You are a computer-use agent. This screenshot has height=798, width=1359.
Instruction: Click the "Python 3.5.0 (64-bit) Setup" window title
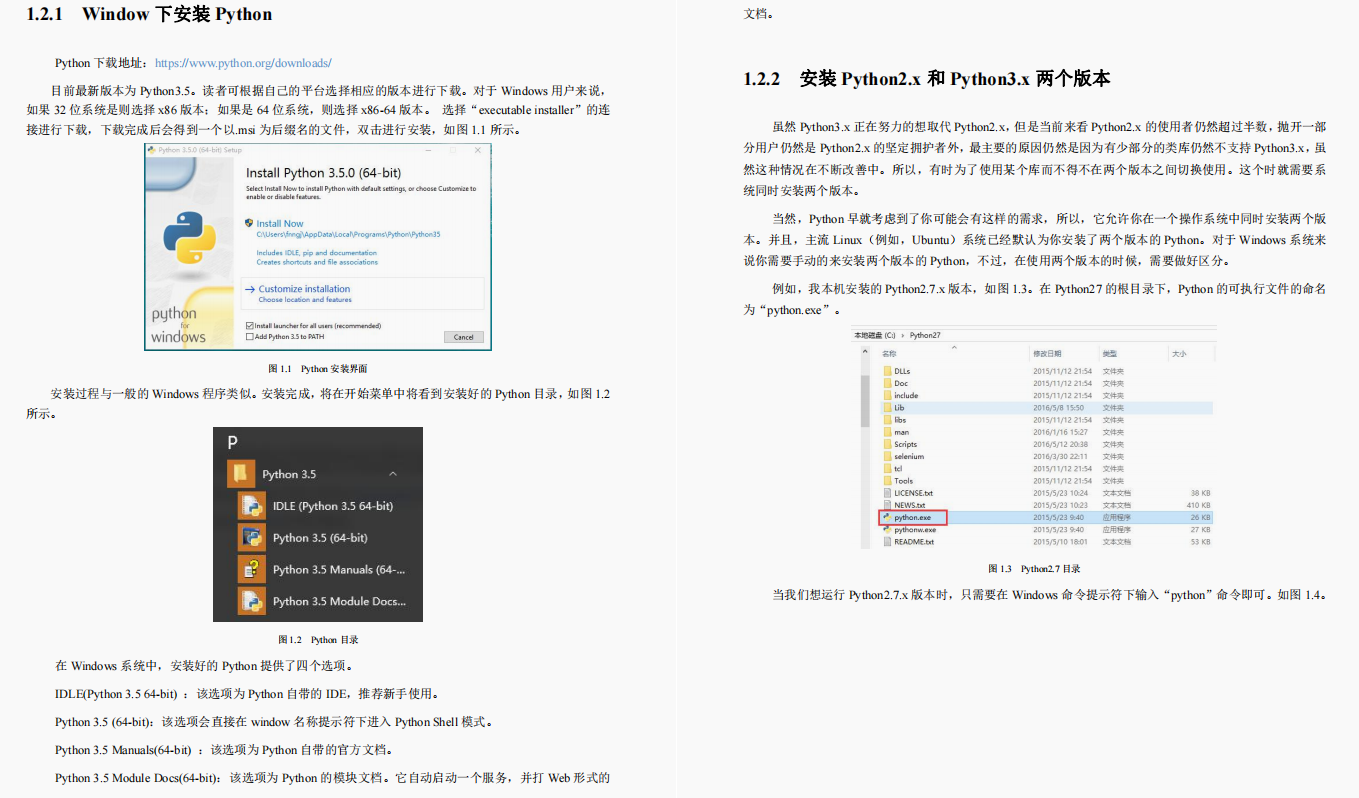coord(198,151)
